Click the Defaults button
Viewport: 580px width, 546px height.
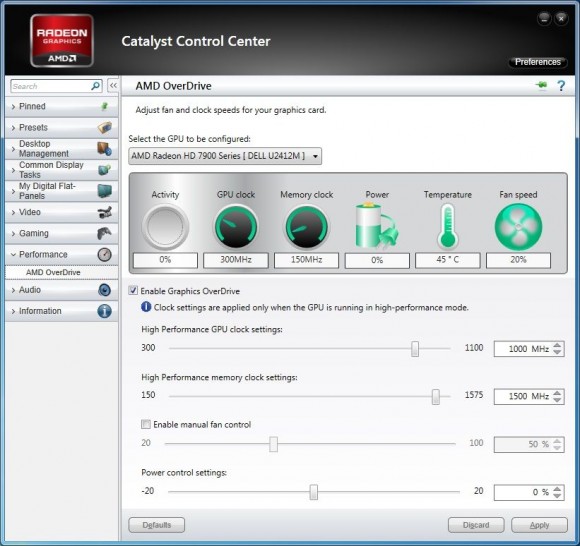156,525
